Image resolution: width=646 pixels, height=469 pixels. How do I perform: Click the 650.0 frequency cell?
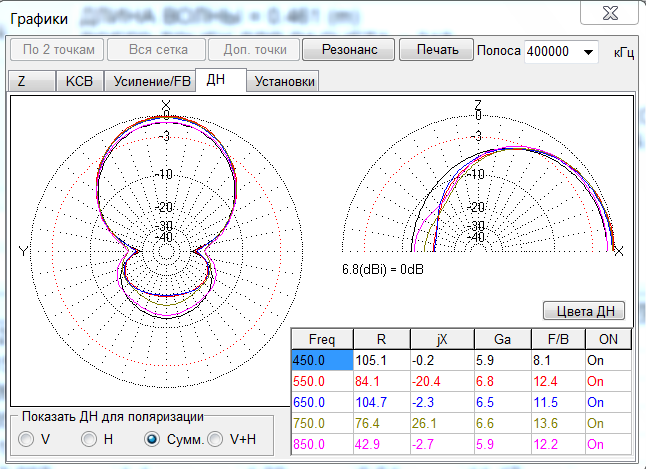[320, 402]
